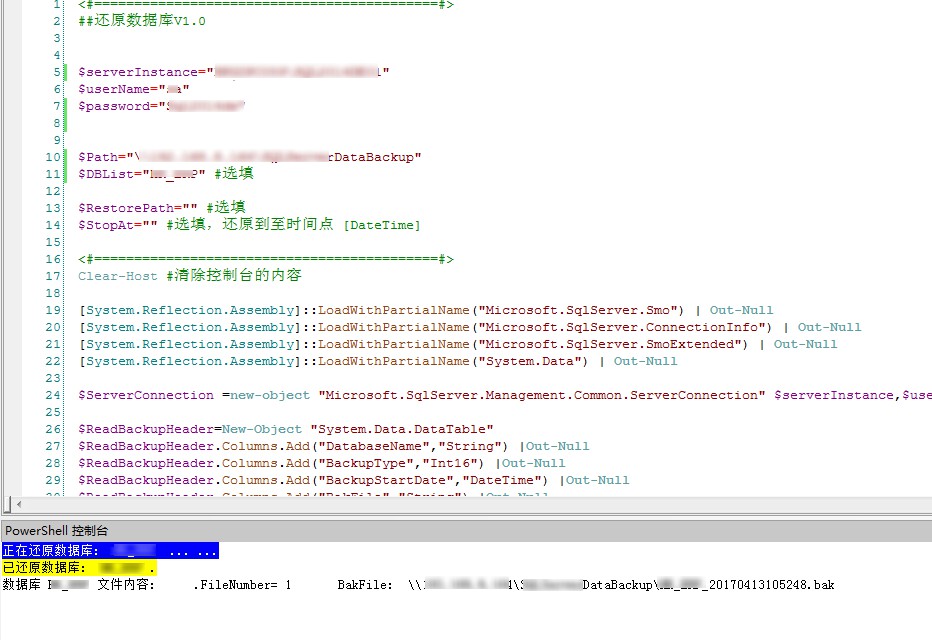Click Out-Null on line 22
932x640 pixels.
[646, 361]
